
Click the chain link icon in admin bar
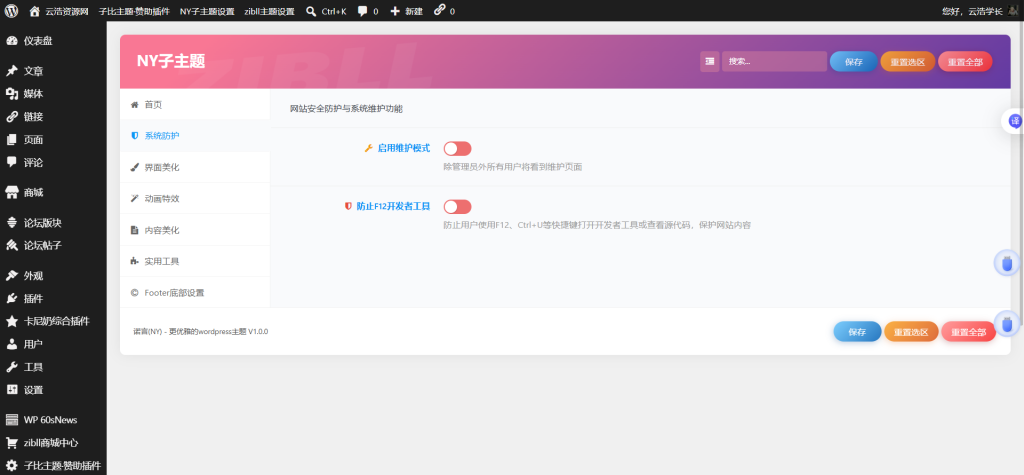(x=440, y=10)
